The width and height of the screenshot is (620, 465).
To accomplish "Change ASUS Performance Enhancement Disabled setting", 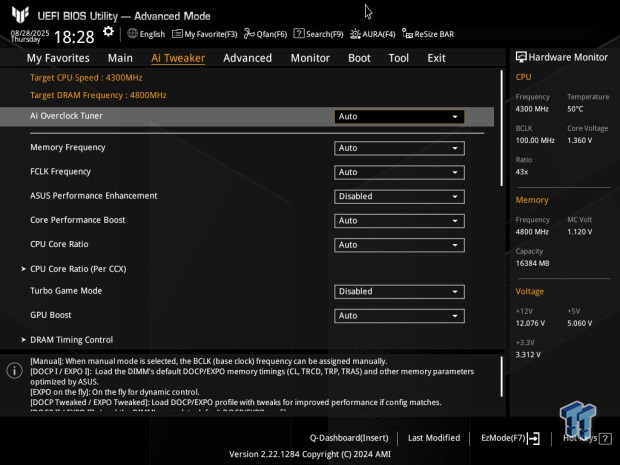I will click(x=399, y=197).
